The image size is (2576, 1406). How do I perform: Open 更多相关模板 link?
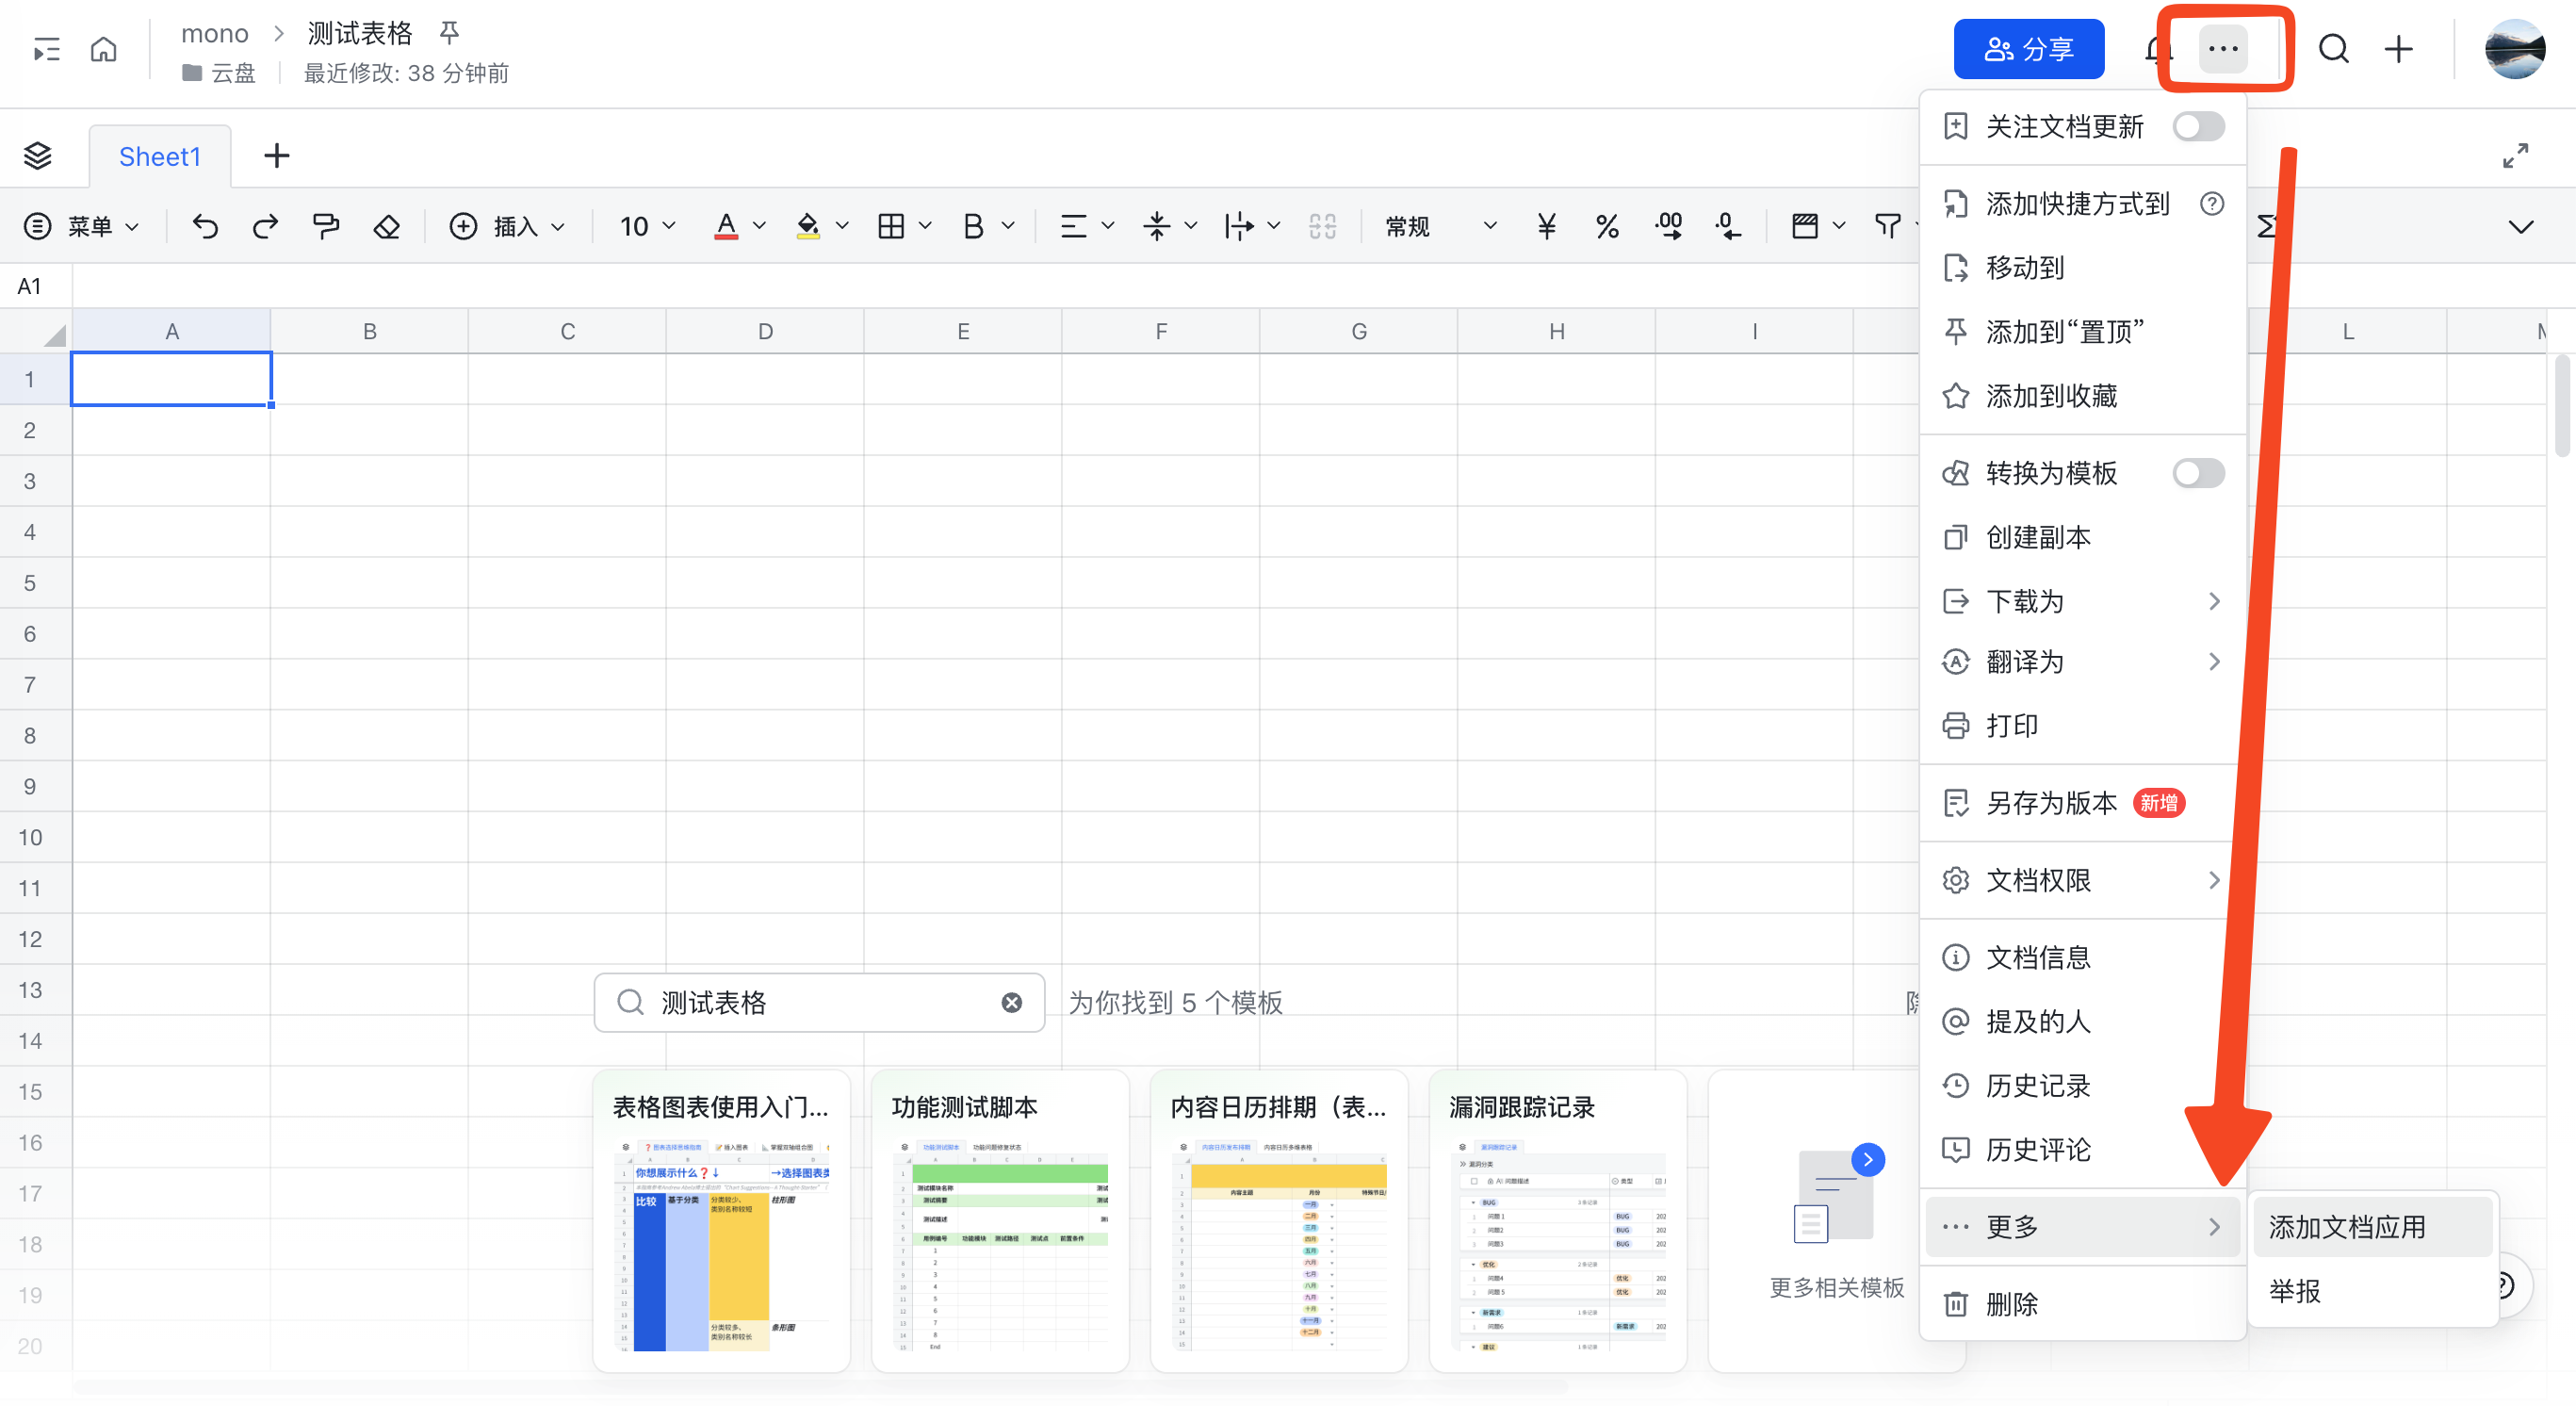point(1836,1287)
